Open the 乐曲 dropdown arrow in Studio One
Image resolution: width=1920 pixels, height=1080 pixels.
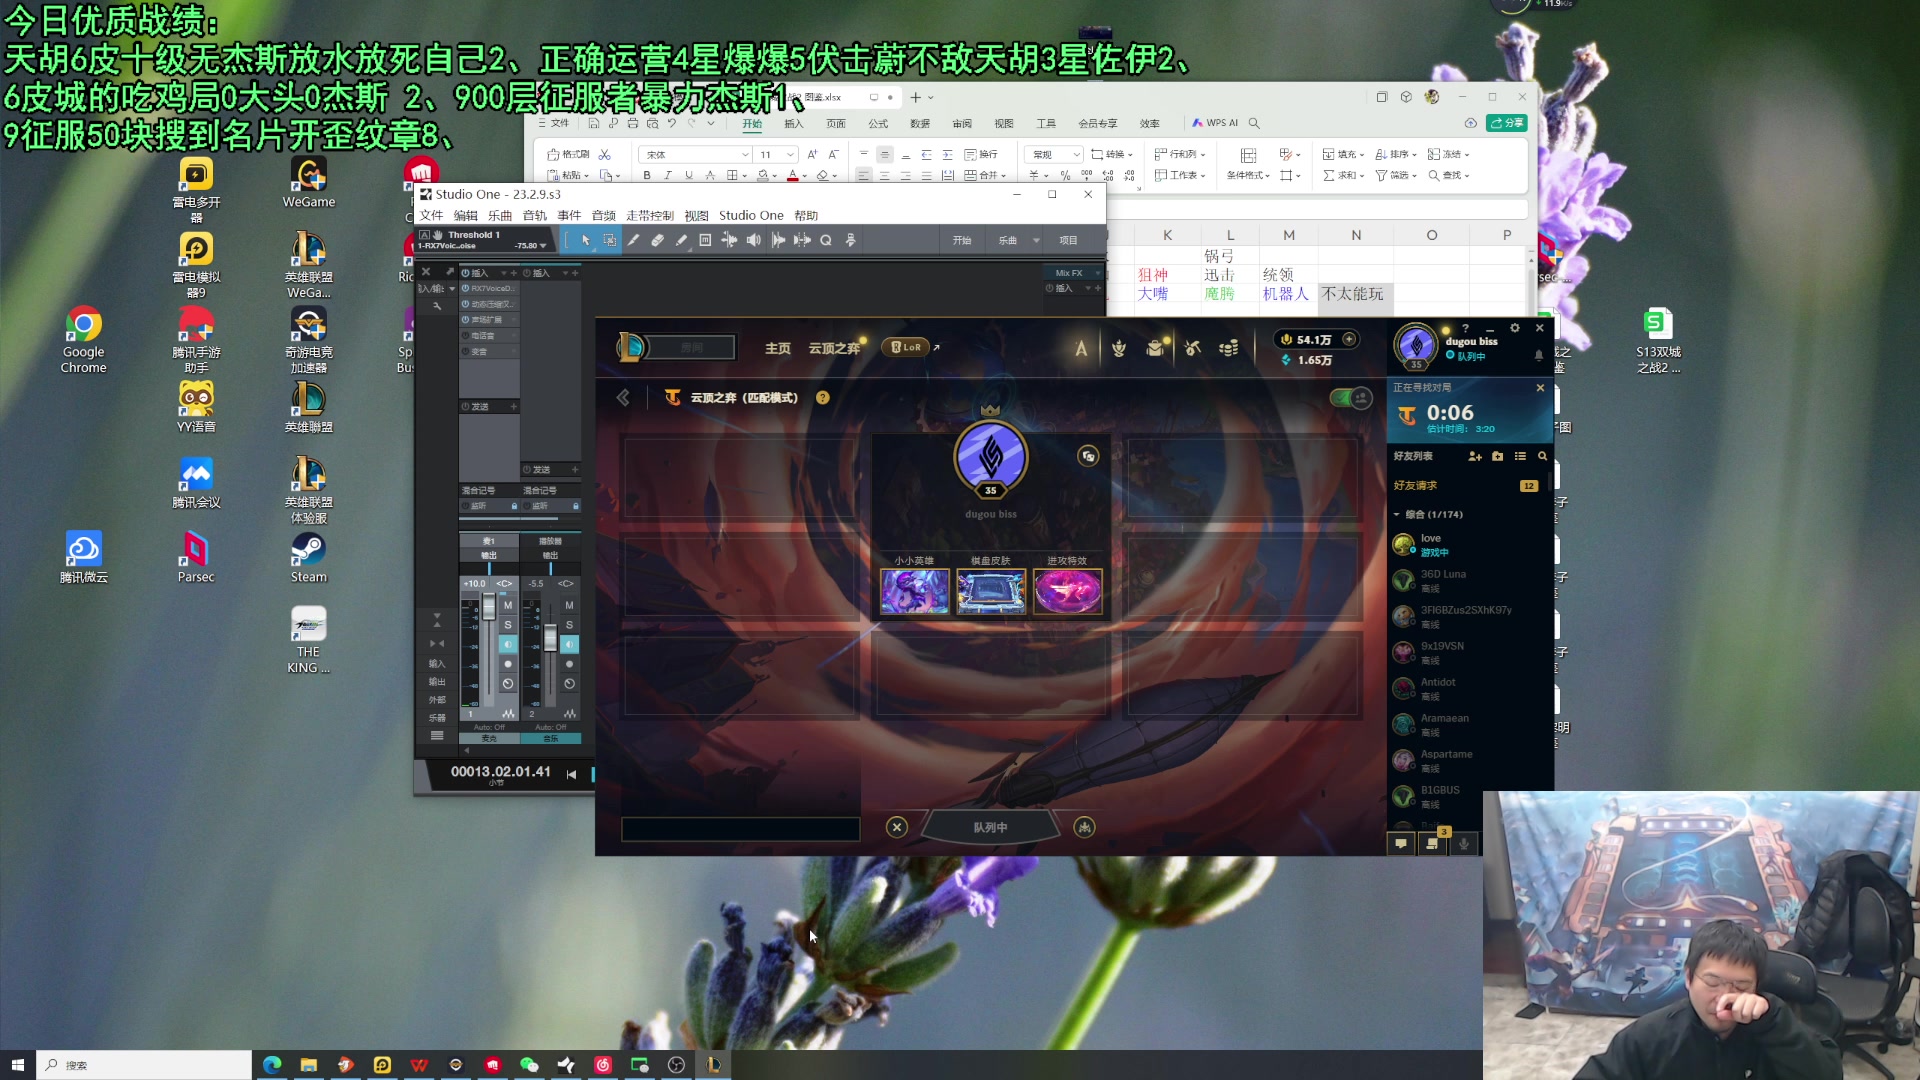tap(1036, 241)
